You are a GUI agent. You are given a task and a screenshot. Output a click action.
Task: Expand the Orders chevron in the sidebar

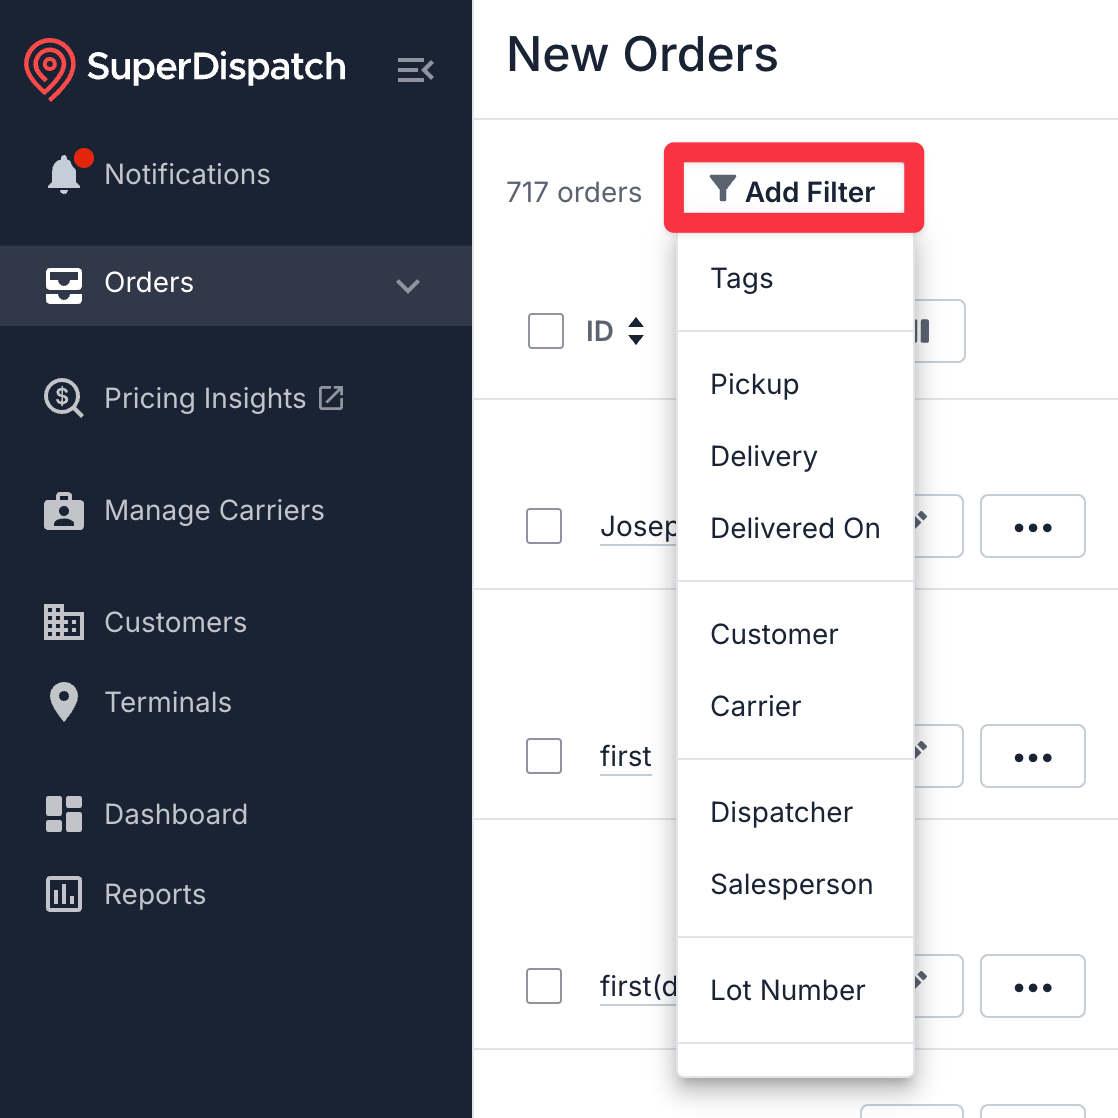coord(407,286)
